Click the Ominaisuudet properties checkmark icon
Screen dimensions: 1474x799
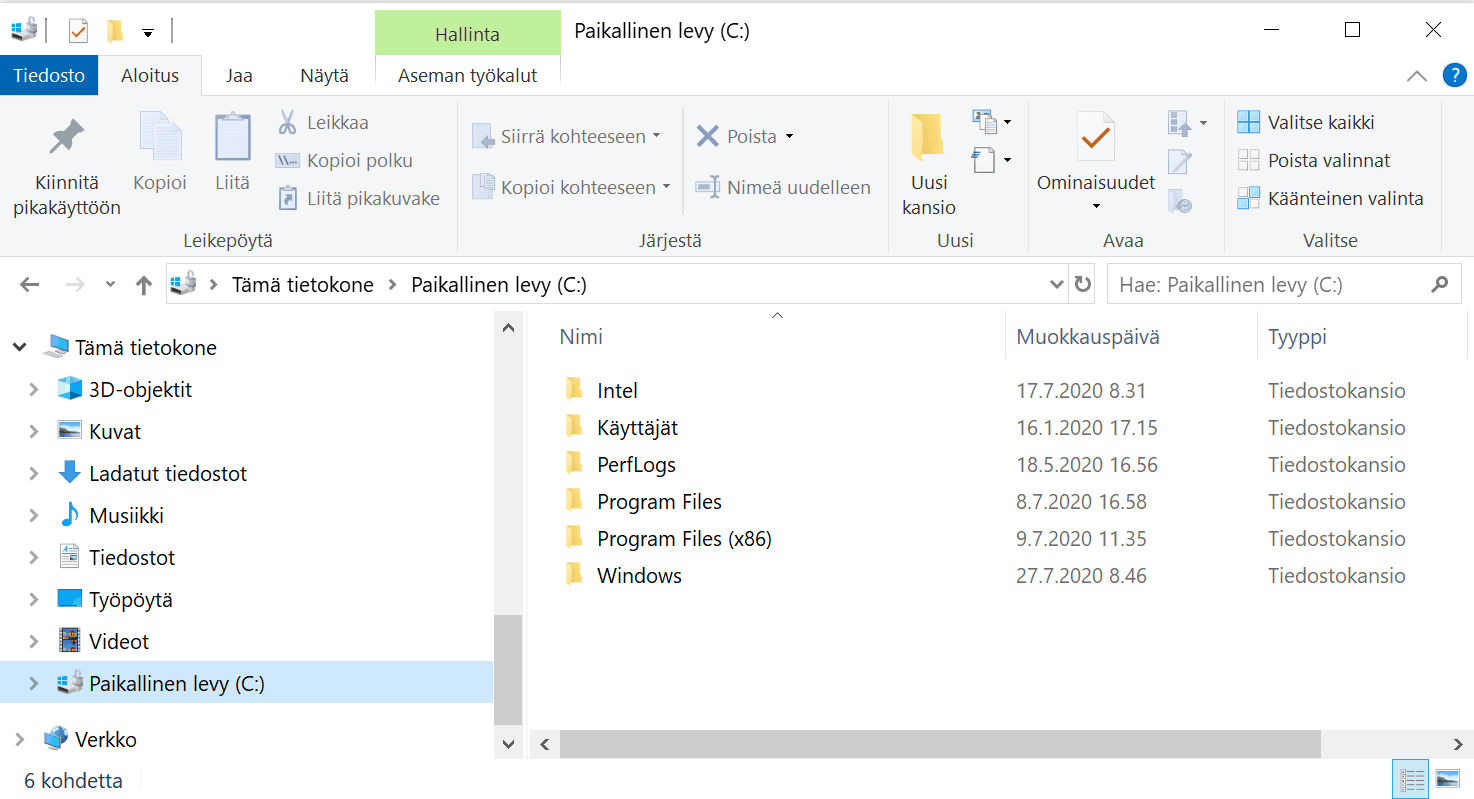[x=1096, y=137]
